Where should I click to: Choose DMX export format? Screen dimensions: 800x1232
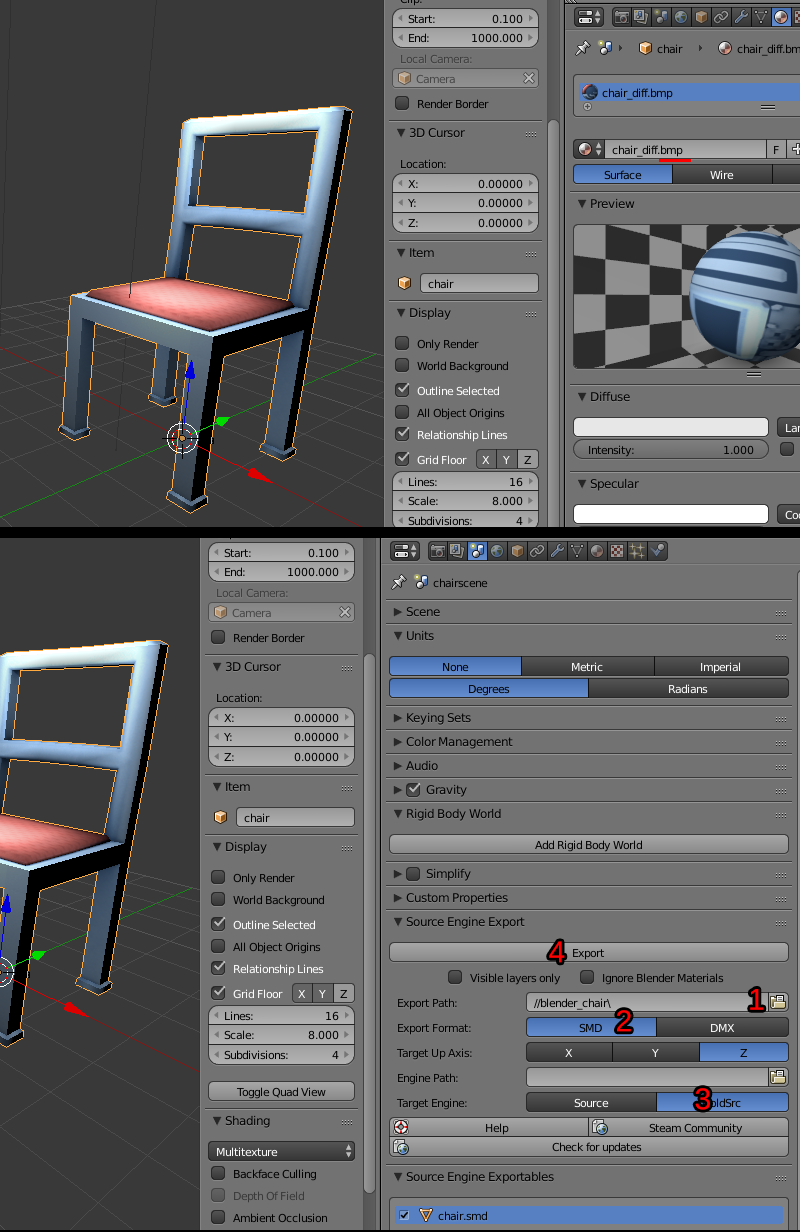[x=722, y=1027]
